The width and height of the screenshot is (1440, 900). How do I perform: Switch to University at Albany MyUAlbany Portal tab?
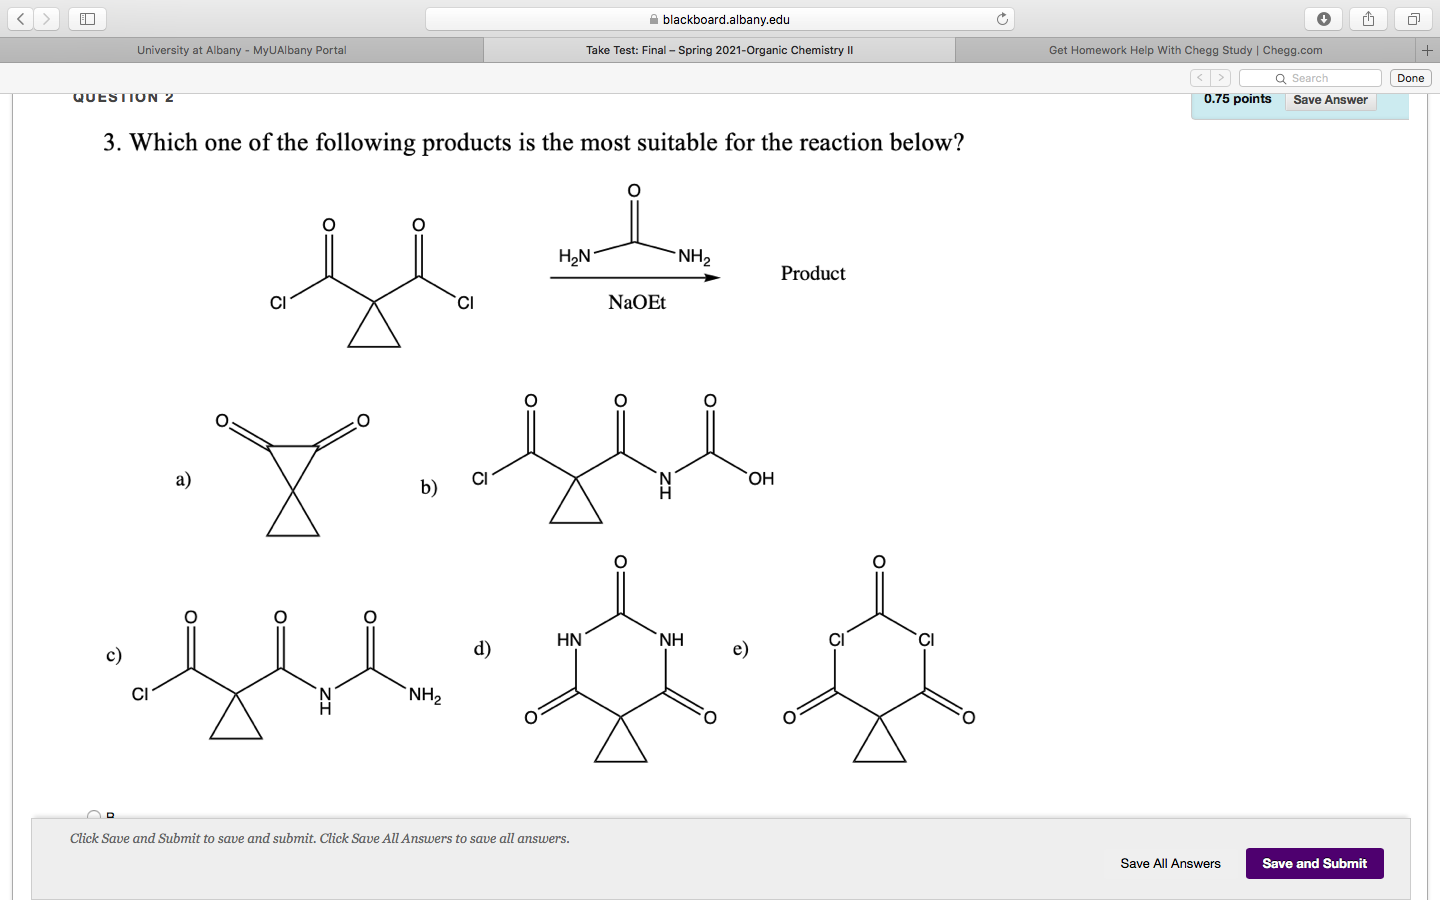coord(242,50)
